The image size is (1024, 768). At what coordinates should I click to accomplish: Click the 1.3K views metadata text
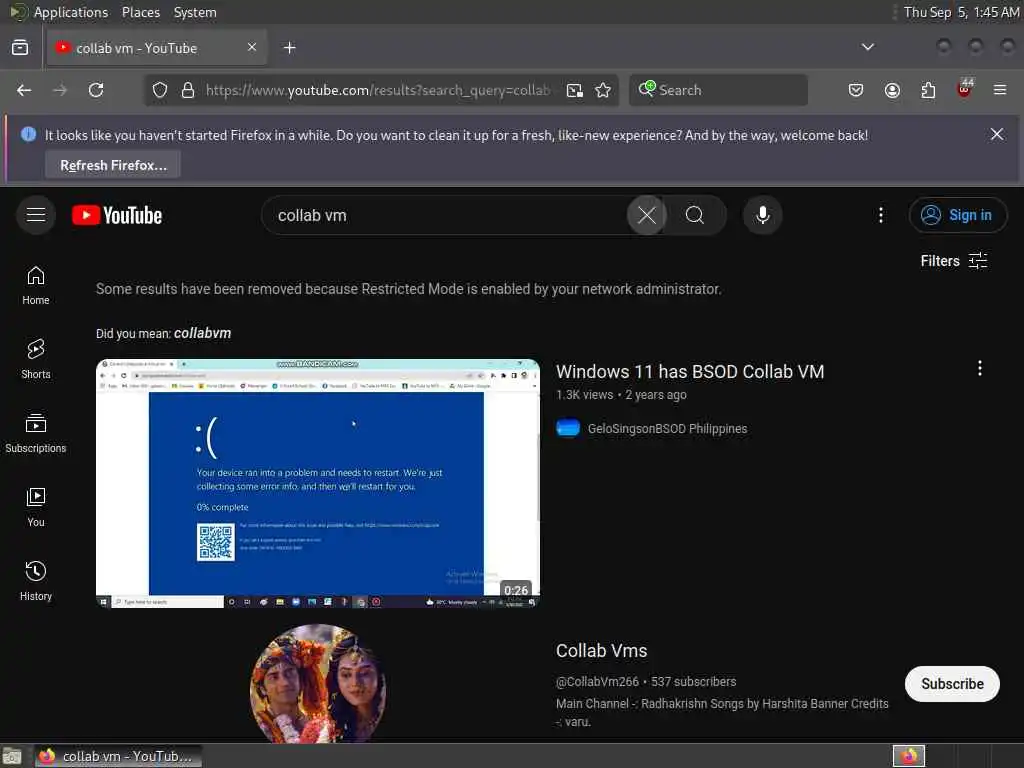584,394
